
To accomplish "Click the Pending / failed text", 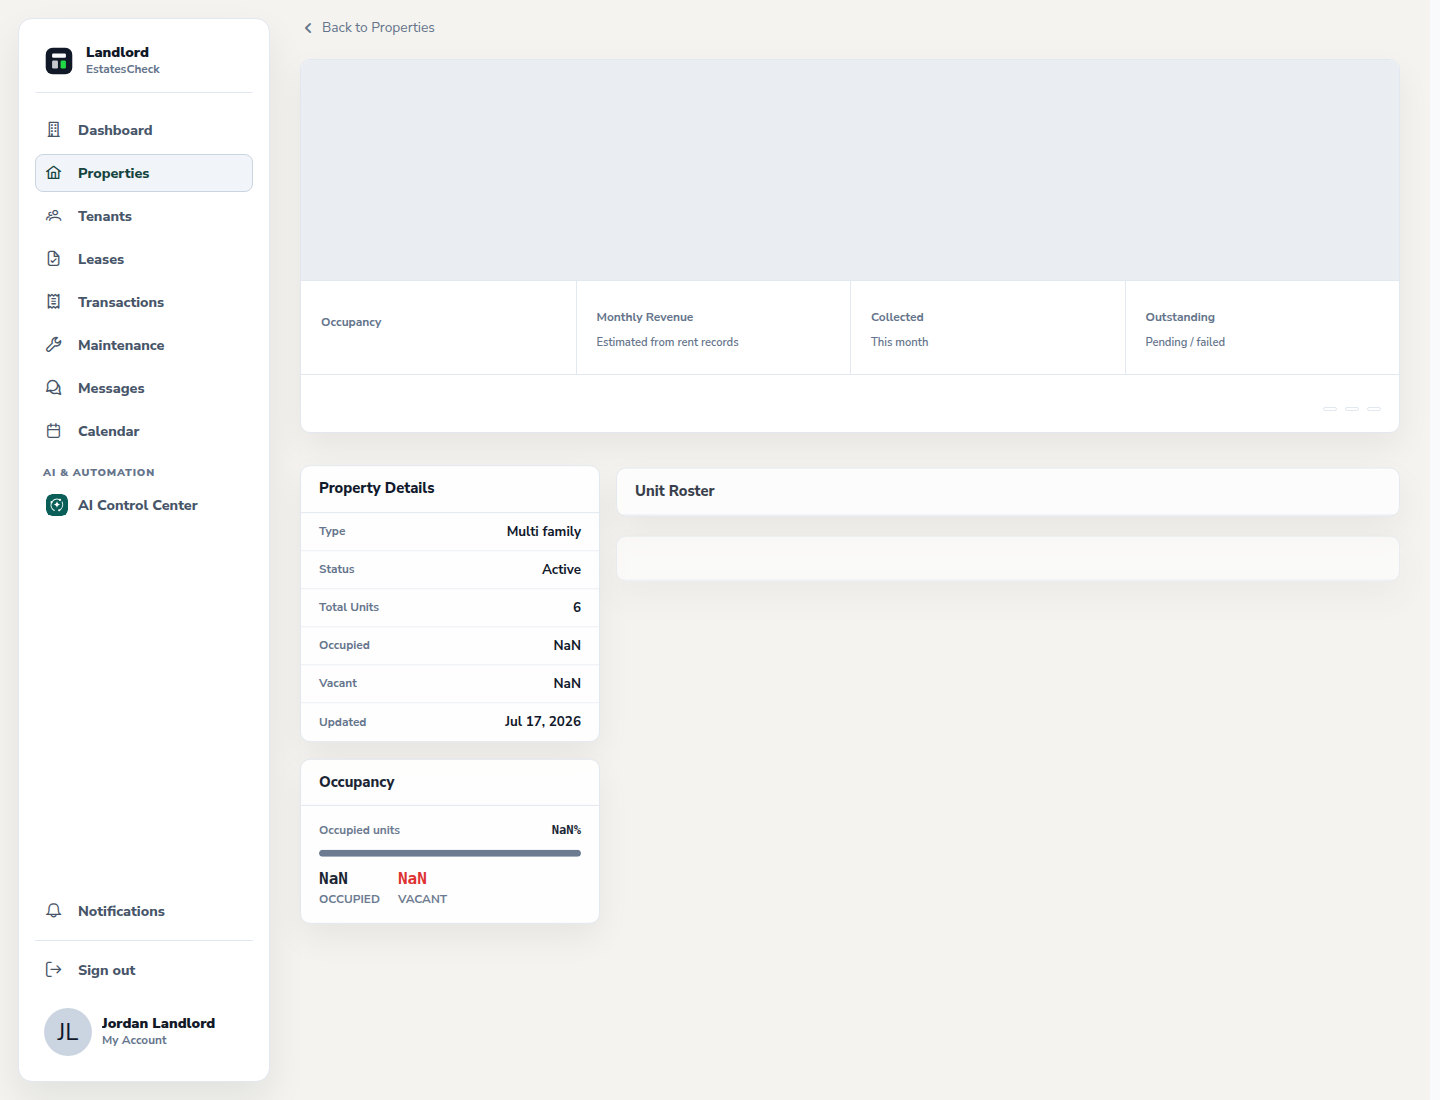I will pos(1185,342).
